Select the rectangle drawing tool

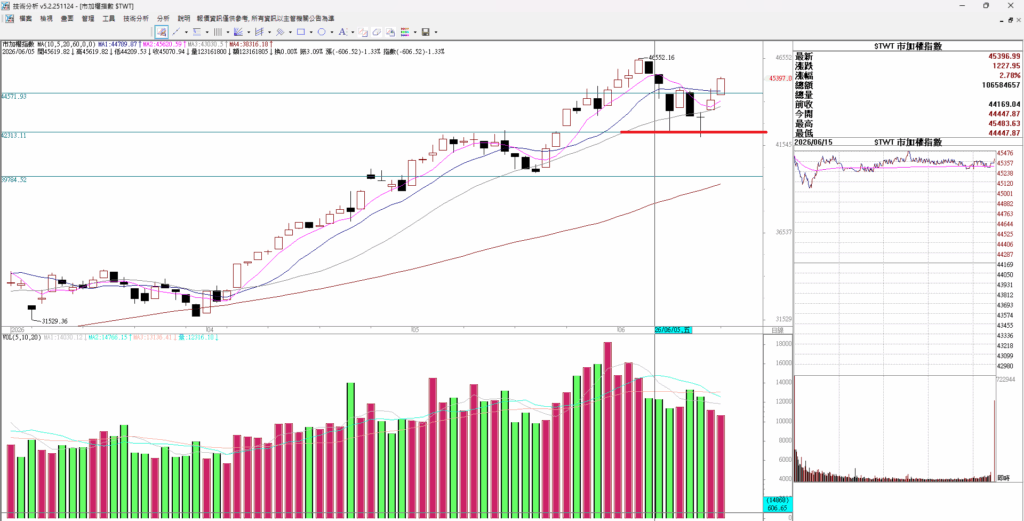[301, 32]
